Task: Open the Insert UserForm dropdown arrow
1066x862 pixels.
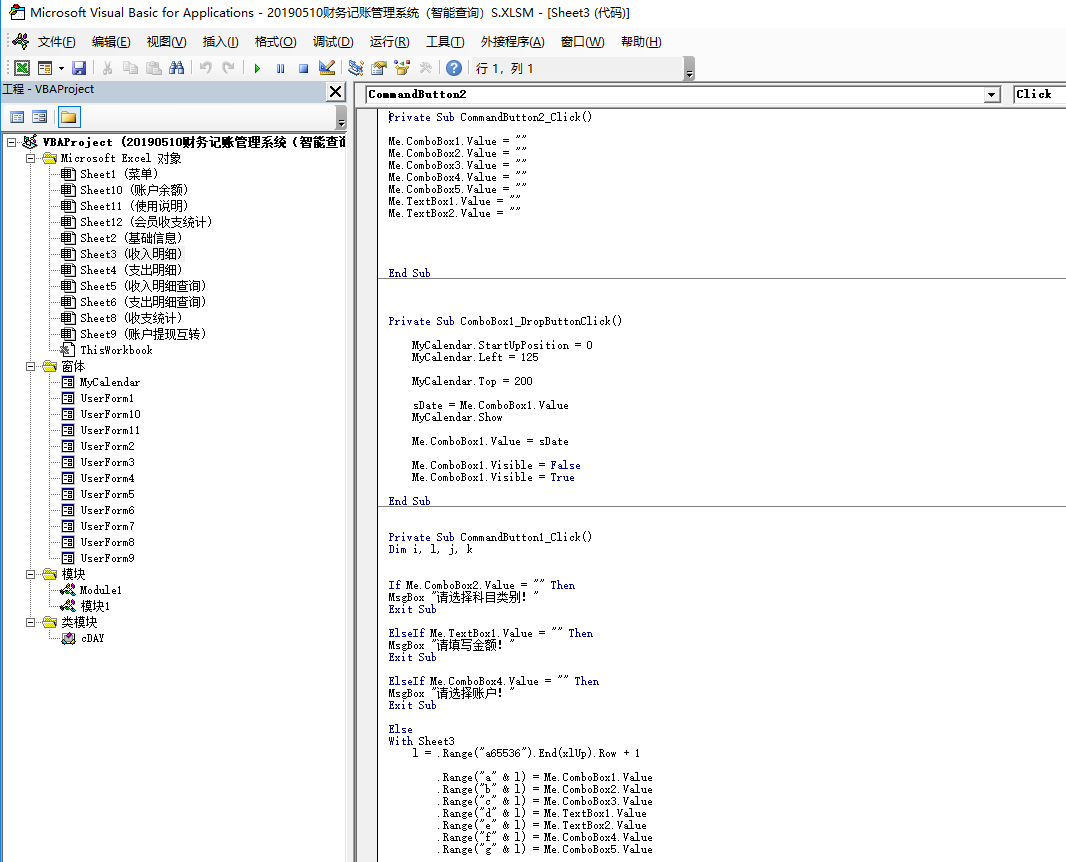Action: (x=61, y=68)
